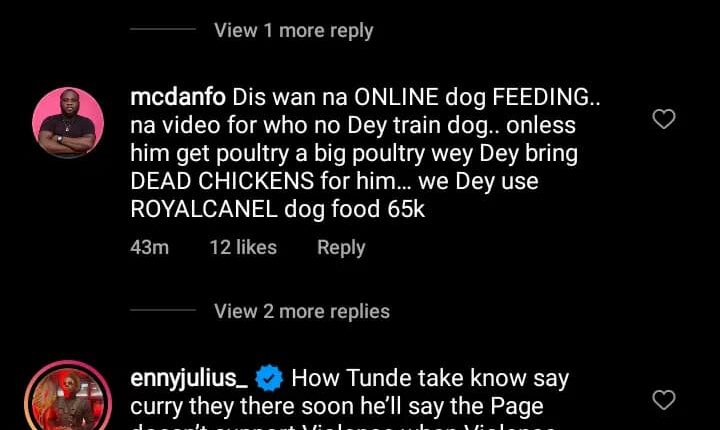
Task: Click the words DEAD CHICKENS in the comment
Action: coord(222,181)
